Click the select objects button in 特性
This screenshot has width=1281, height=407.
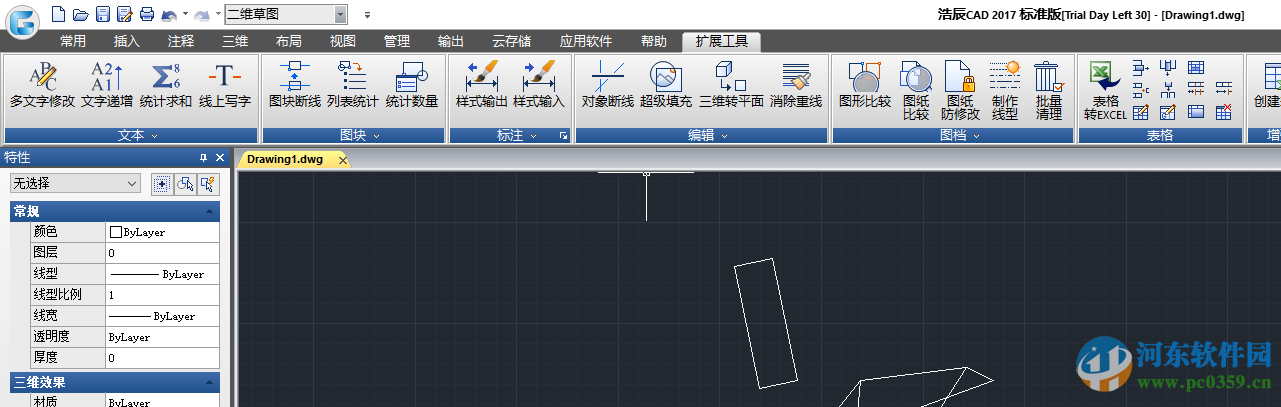point(185,183)
